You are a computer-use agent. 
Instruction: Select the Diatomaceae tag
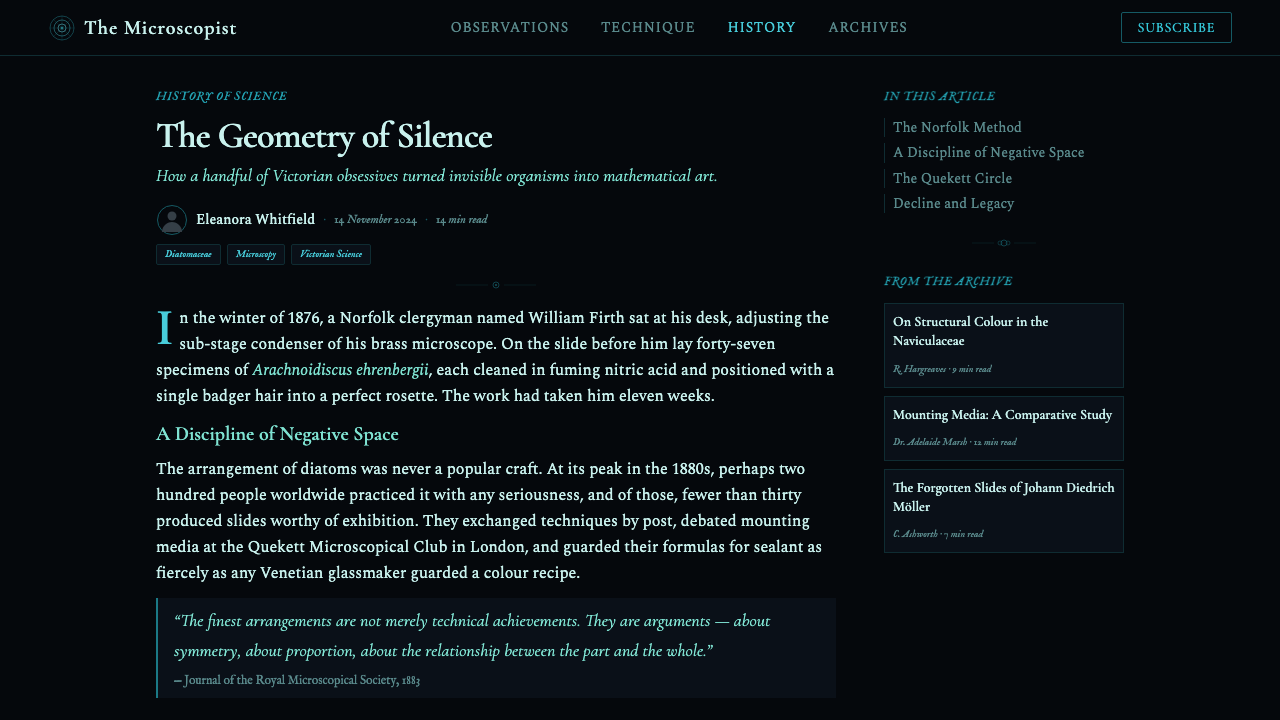188,254
